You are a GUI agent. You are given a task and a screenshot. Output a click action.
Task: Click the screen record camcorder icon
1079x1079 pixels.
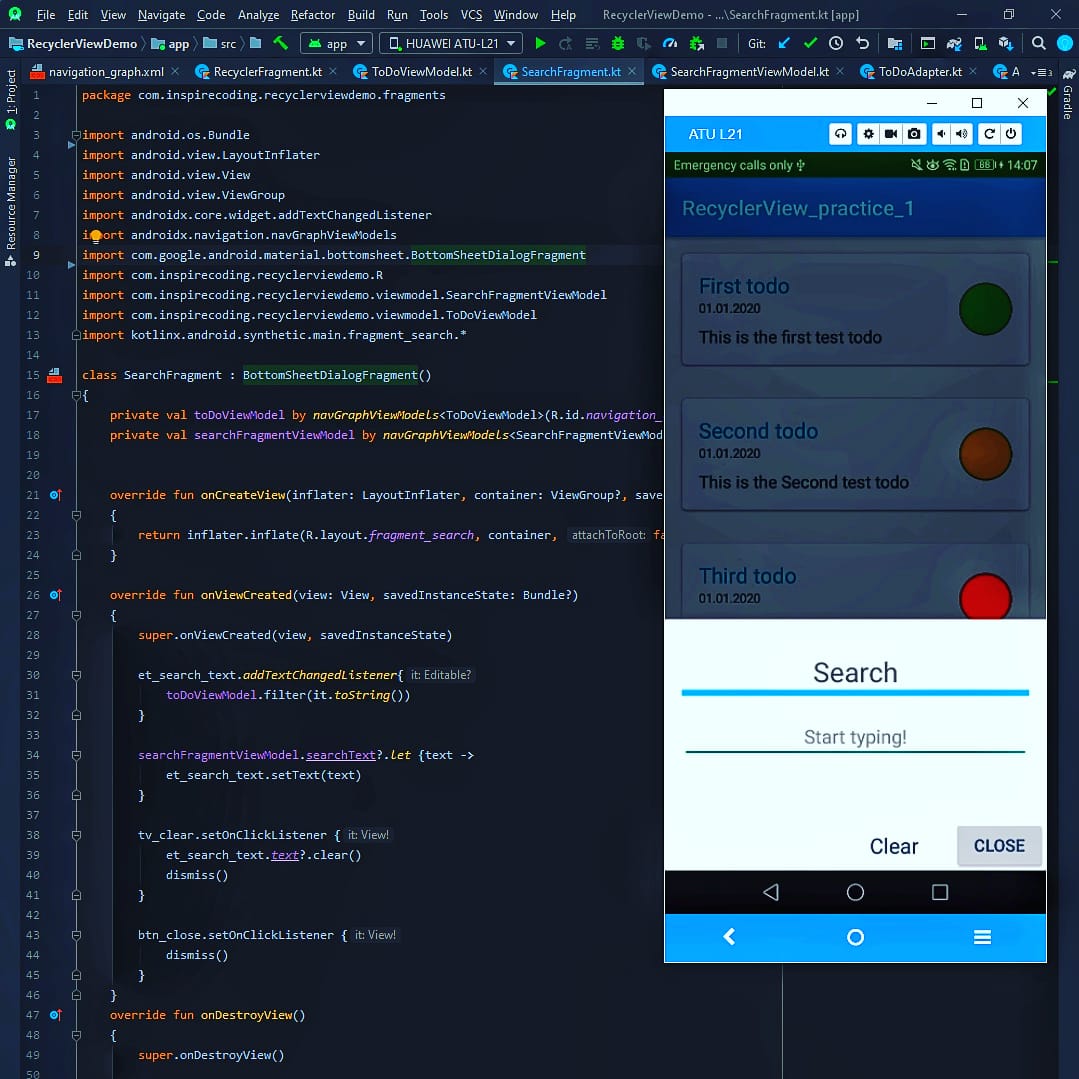click(890, 133)
